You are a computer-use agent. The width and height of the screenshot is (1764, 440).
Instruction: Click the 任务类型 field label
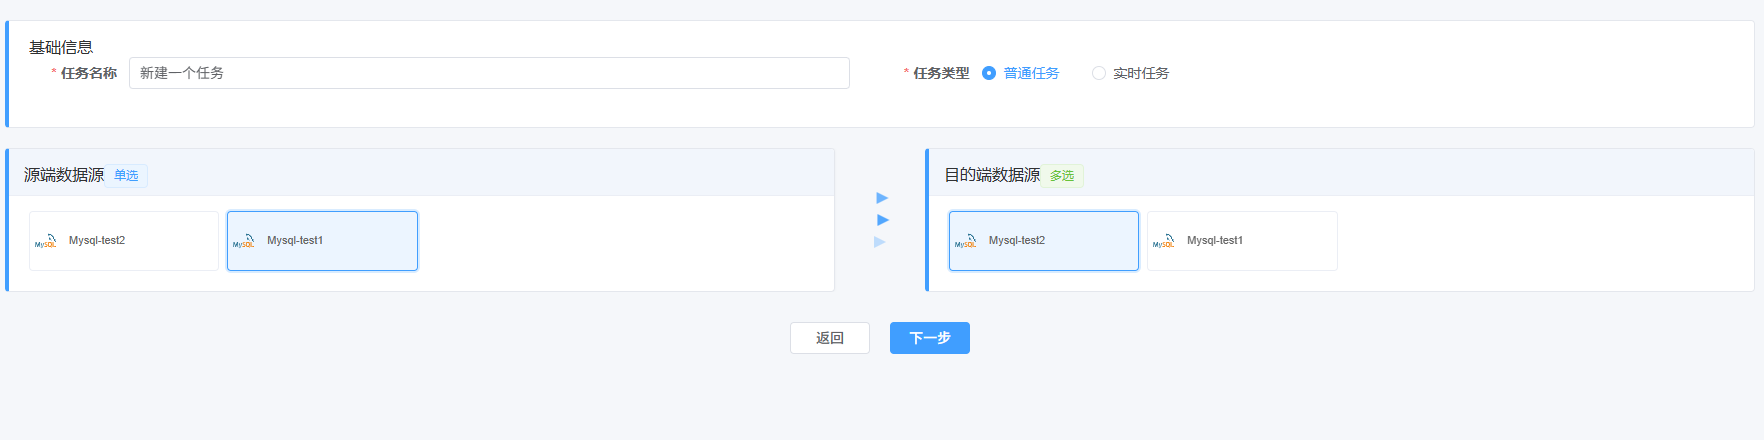pyautogui.click(x=940, y=73)
